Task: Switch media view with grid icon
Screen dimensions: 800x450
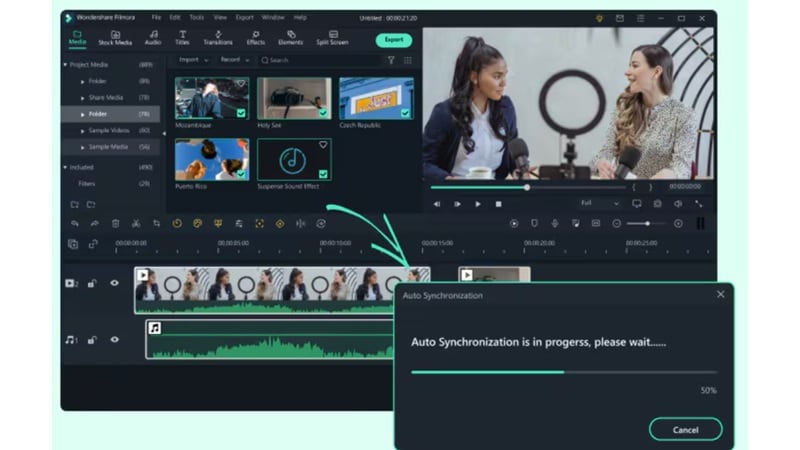Action: [x=408, y=60]
